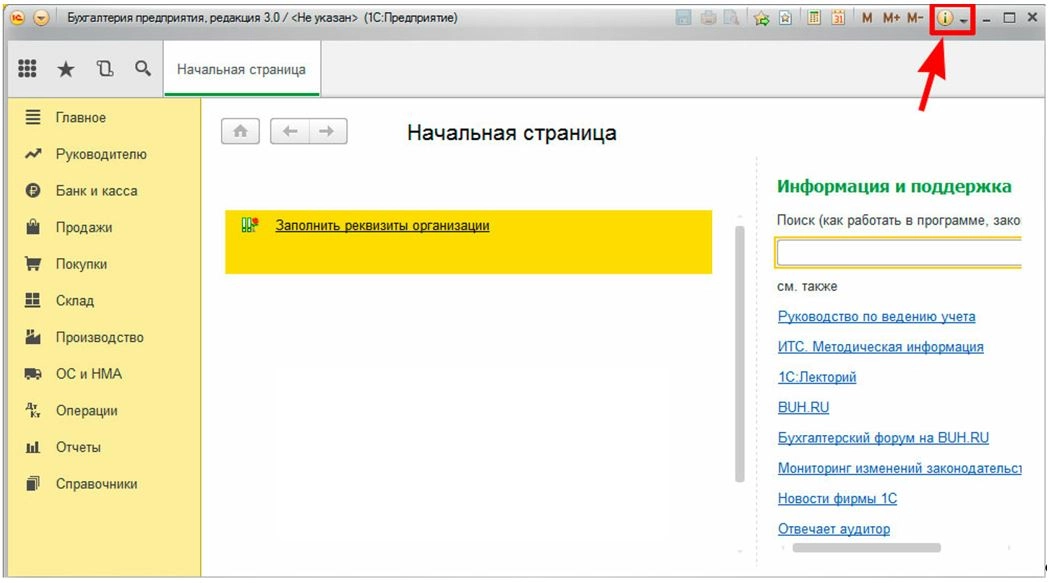
Task: Click the M memory button
Action: pos(867,19)
